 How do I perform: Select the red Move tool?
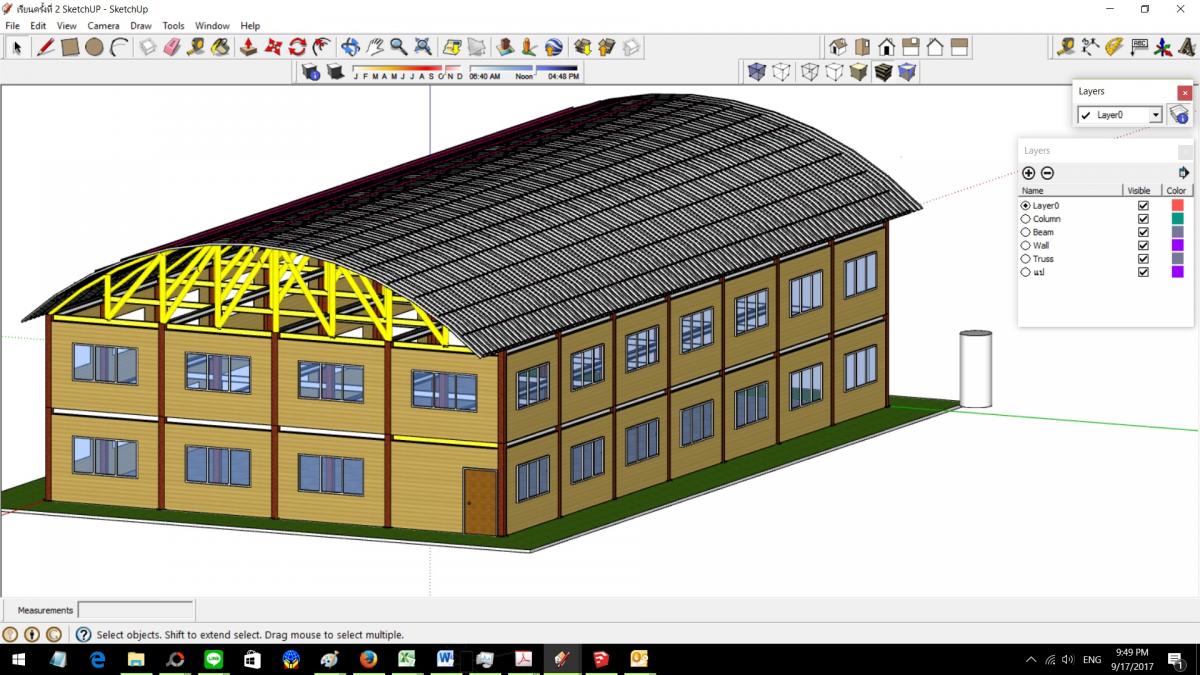click(x=273, y=47)
